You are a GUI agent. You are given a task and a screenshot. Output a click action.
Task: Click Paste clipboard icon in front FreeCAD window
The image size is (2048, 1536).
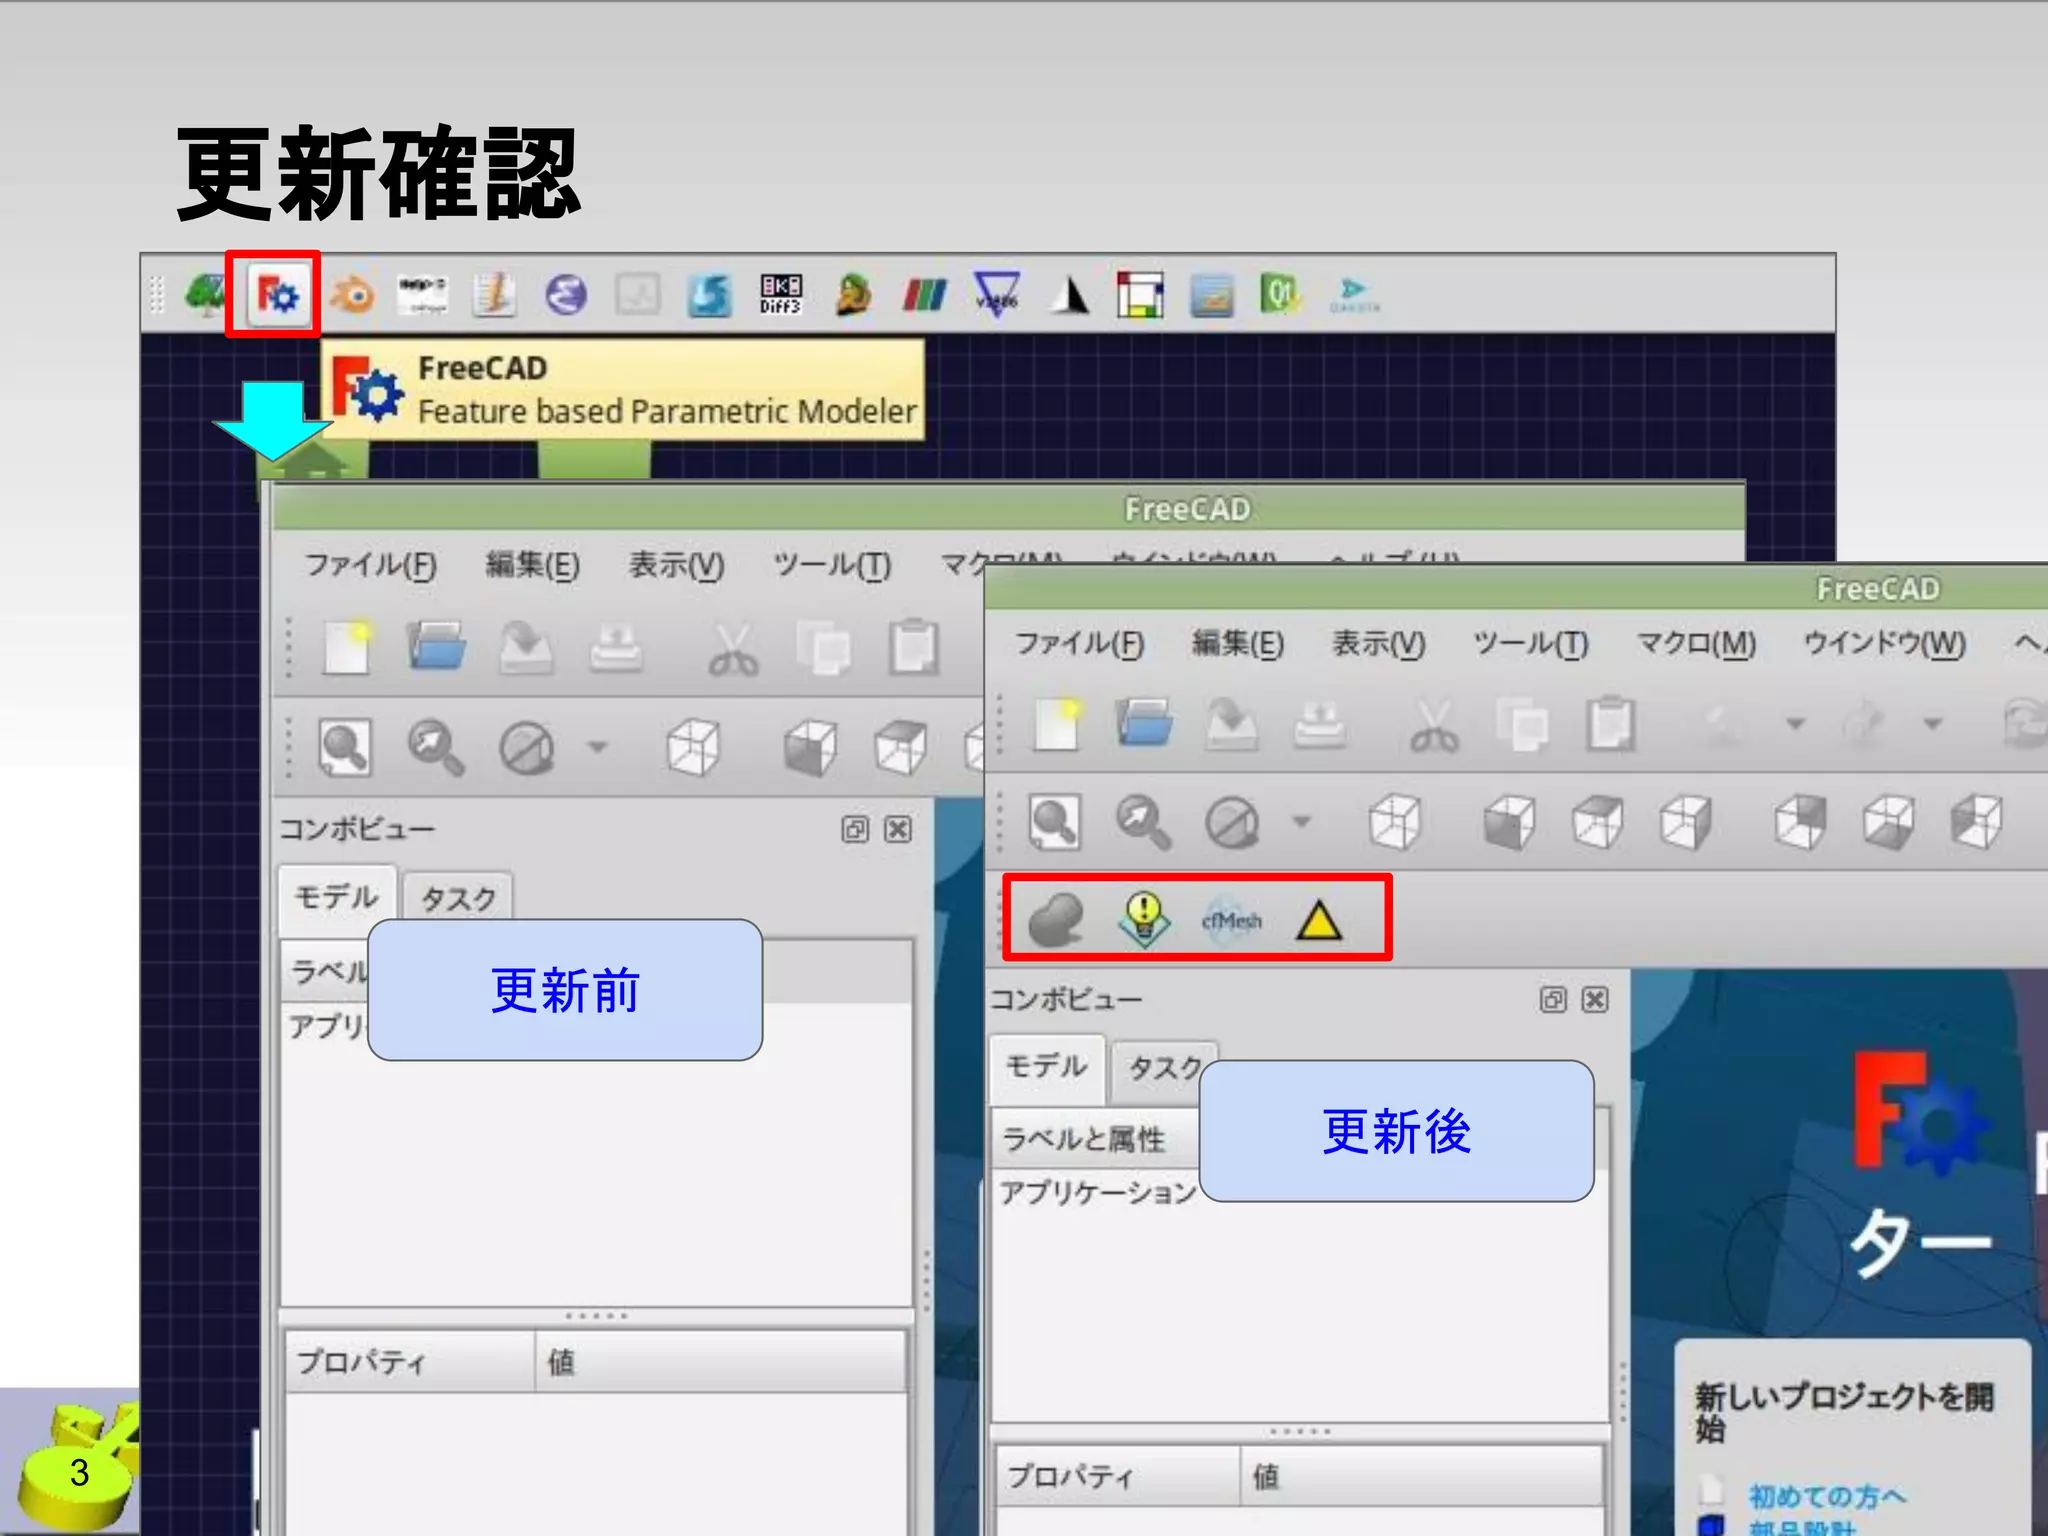[1610, 723]
